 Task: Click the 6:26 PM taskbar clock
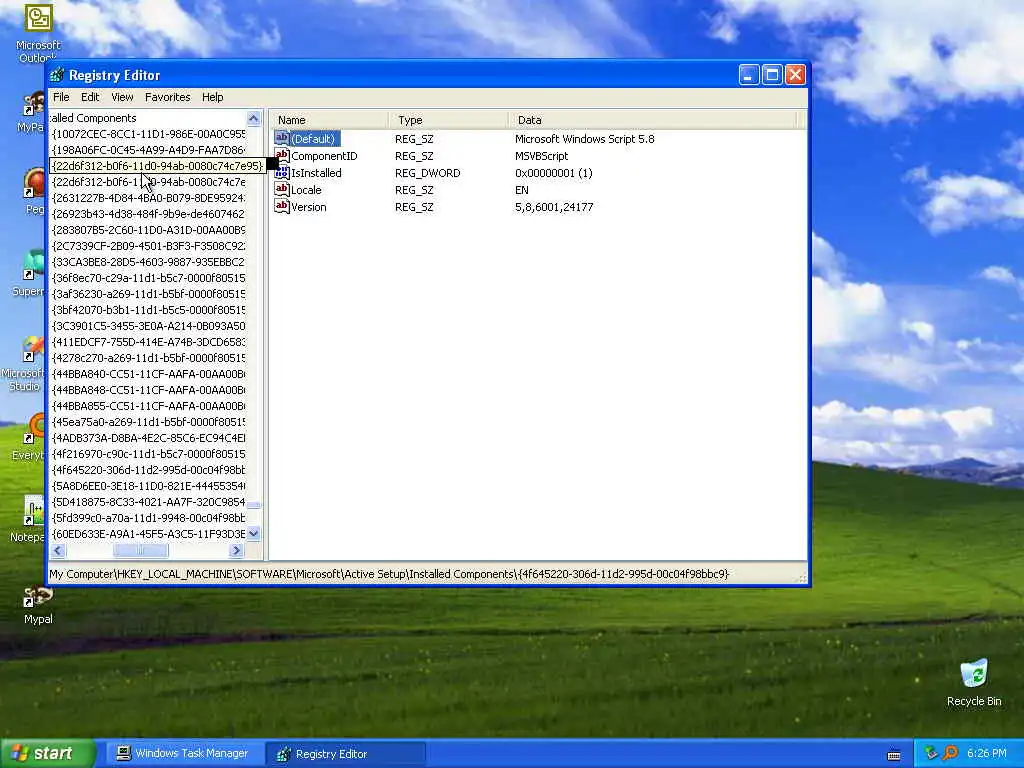987,754
